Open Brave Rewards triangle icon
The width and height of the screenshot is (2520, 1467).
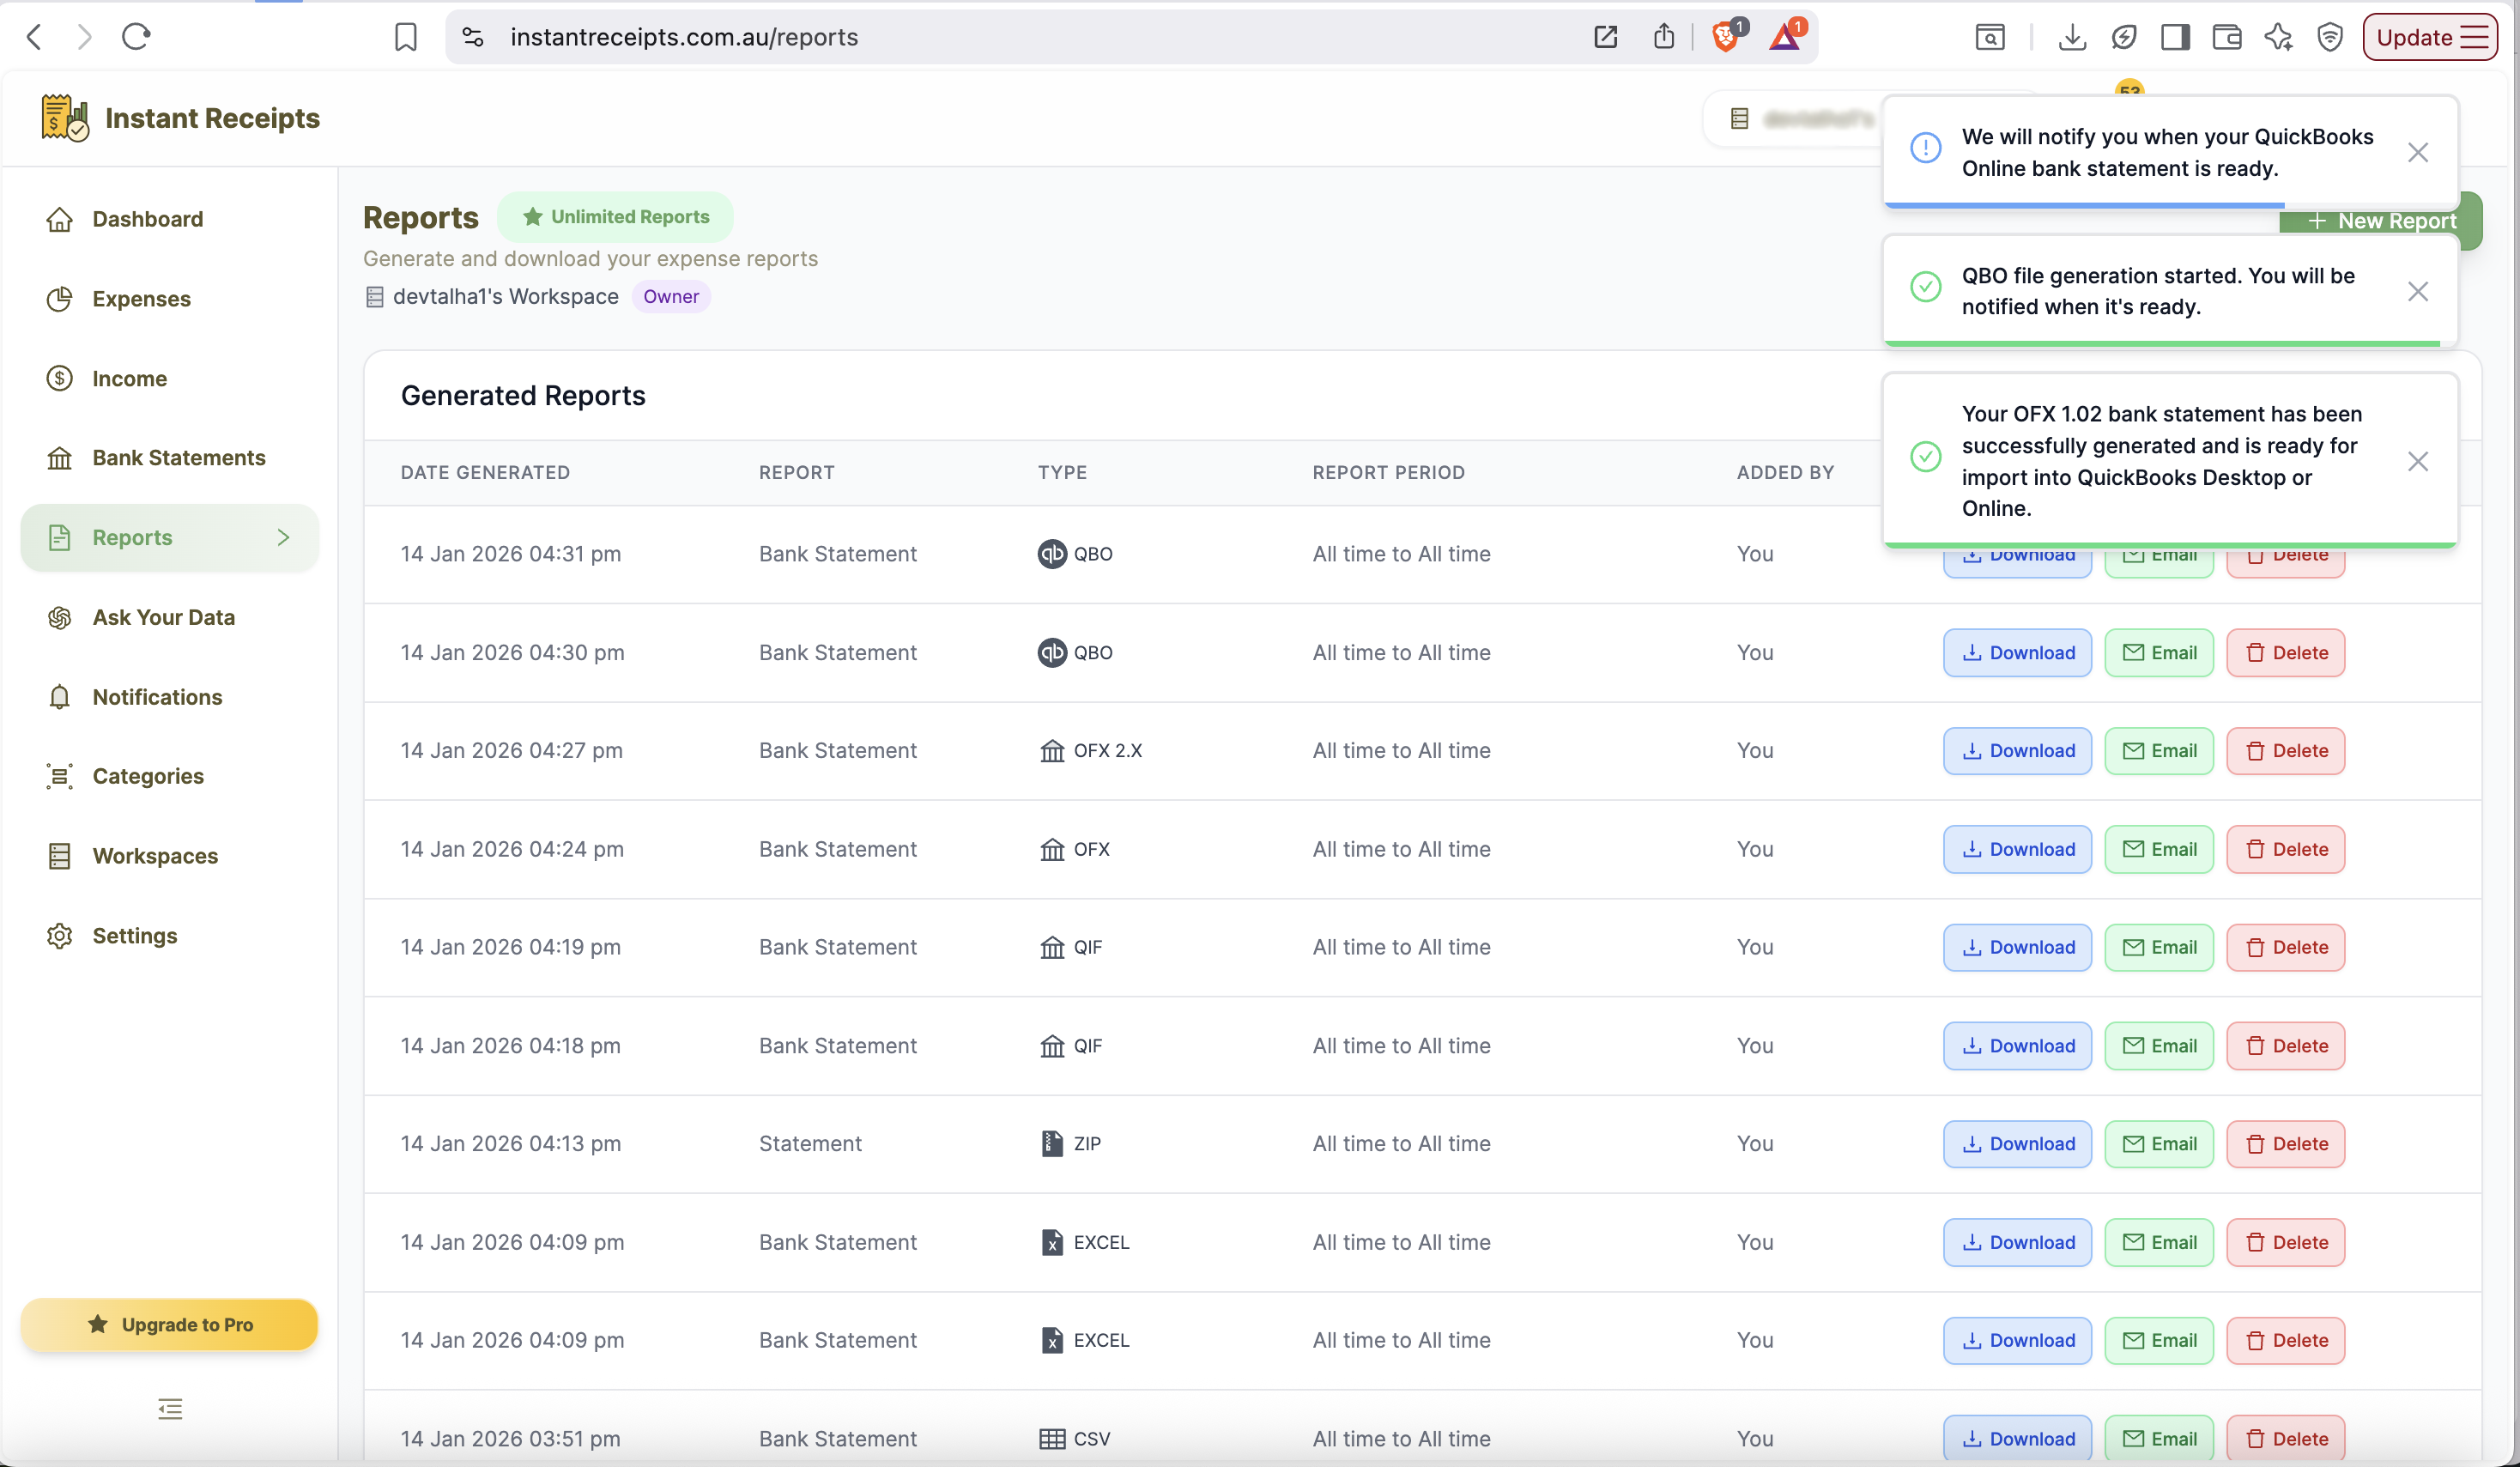1785,37
